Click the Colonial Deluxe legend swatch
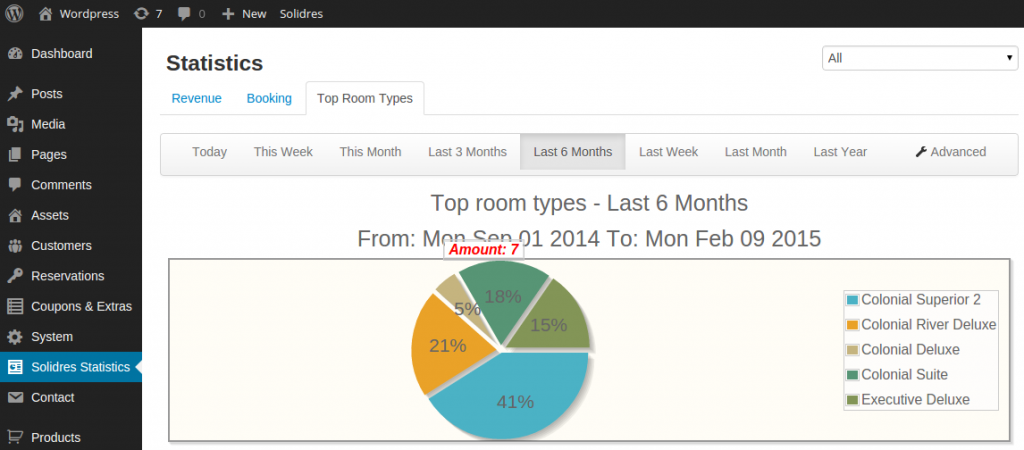Image resolution: width=1024 pixels, height=450 pixels. (x=852, y=350)
